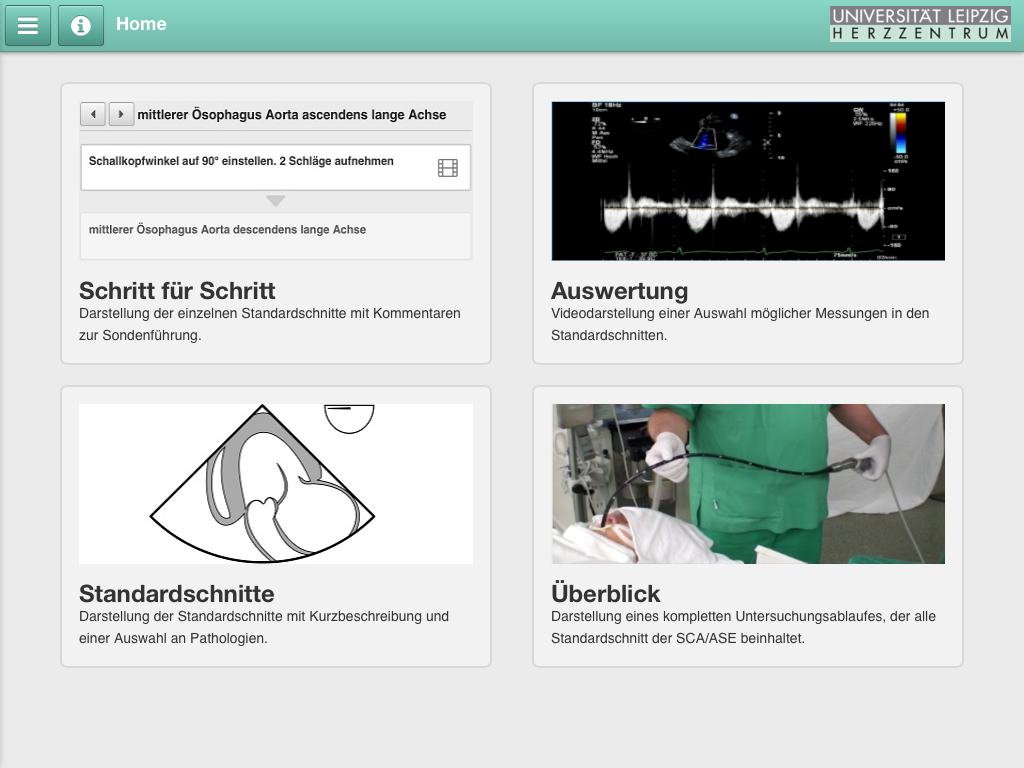Go to previous step arrow
The image size is (1024, 768).
coord(93,114)
